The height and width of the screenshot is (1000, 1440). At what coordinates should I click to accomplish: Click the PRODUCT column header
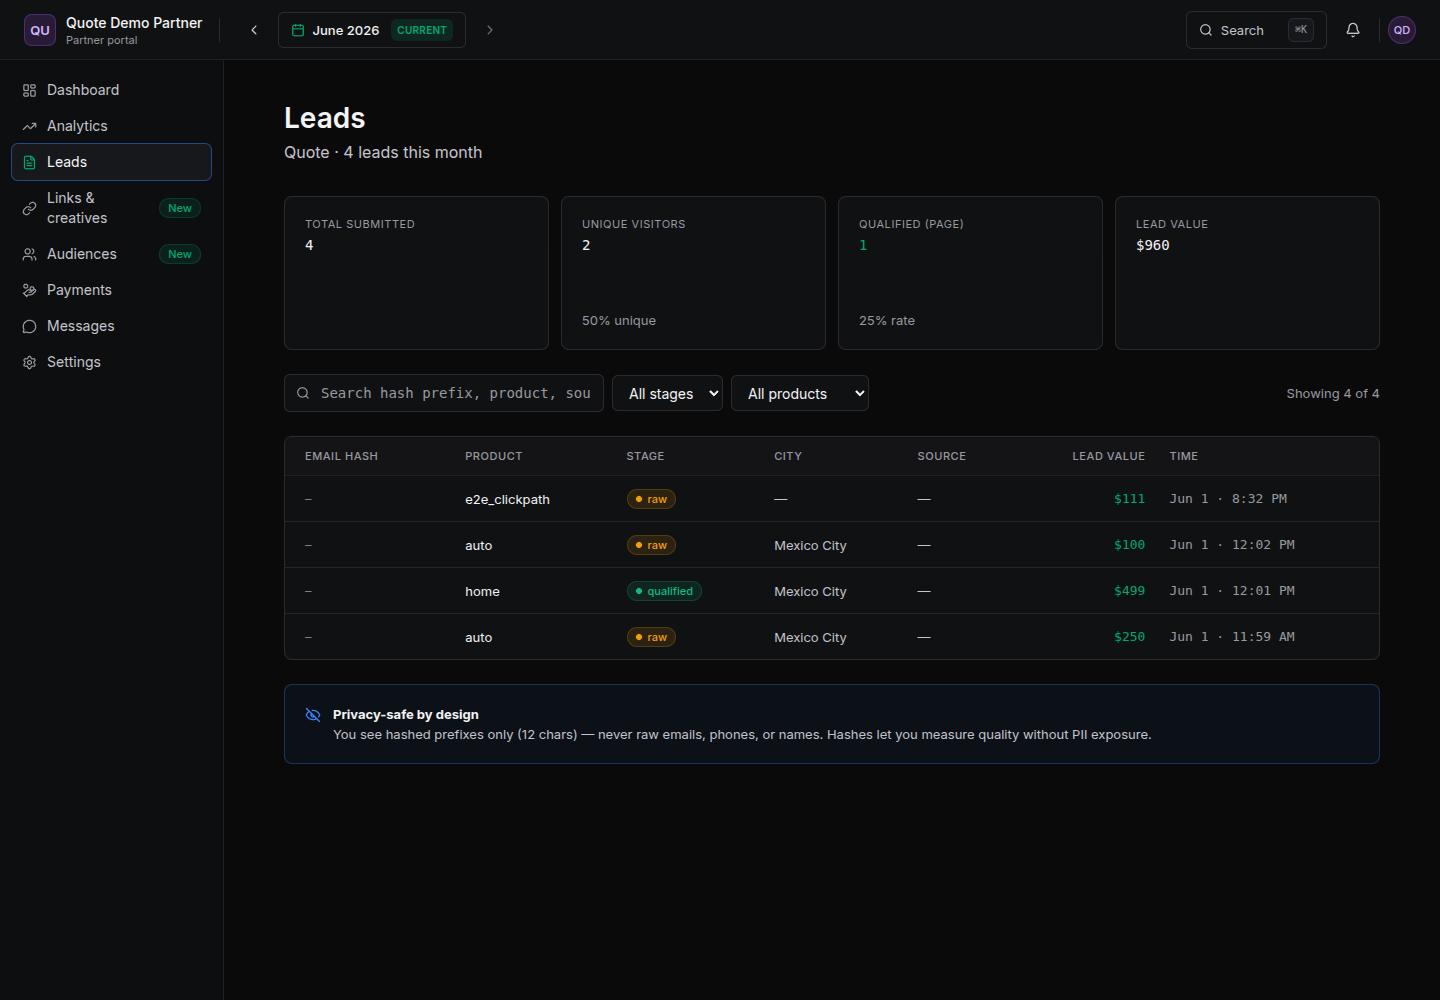click(493, 456)
